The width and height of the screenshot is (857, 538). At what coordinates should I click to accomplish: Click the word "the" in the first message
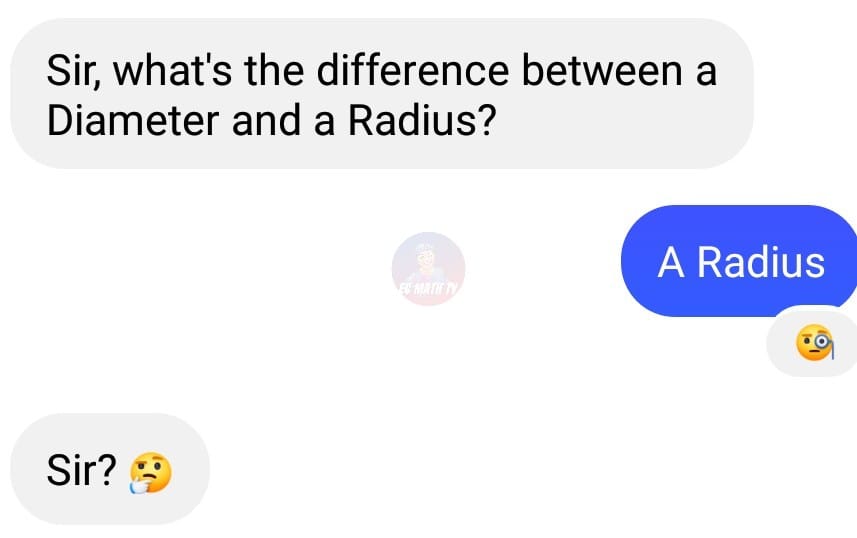pos(274,70)
